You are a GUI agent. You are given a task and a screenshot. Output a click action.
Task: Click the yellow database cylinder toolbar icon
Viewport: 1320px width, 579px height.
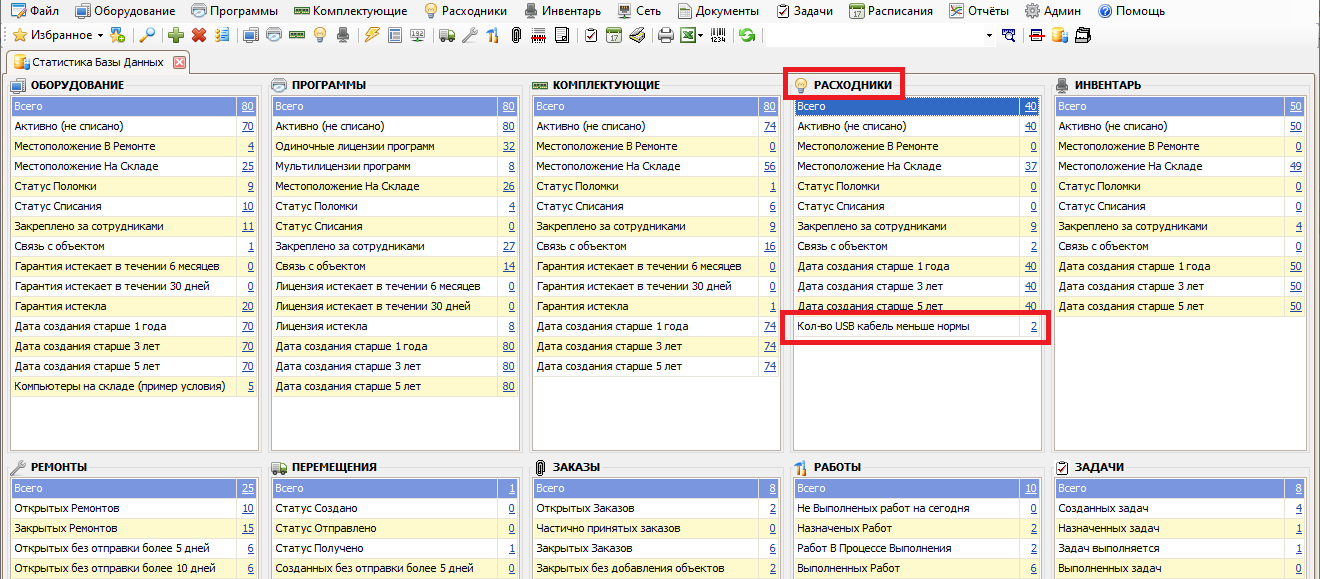point(1060,35)
